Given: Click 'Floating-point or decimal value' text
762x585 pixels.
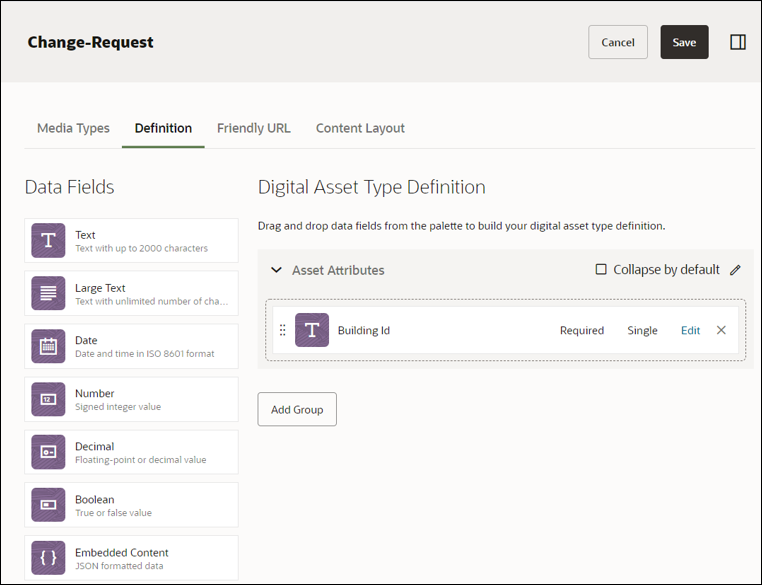Looking at the screenshot, I should pos(140,460).
